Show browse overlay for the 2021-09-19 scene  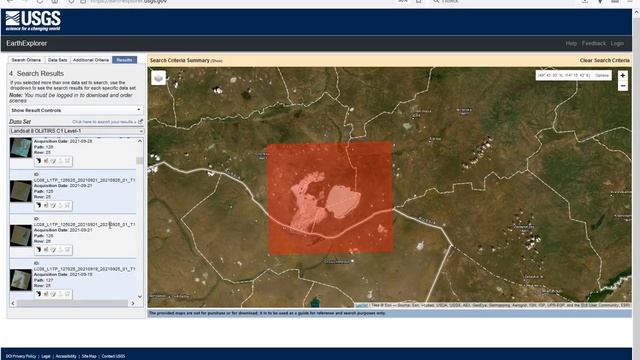click(46, 294)
